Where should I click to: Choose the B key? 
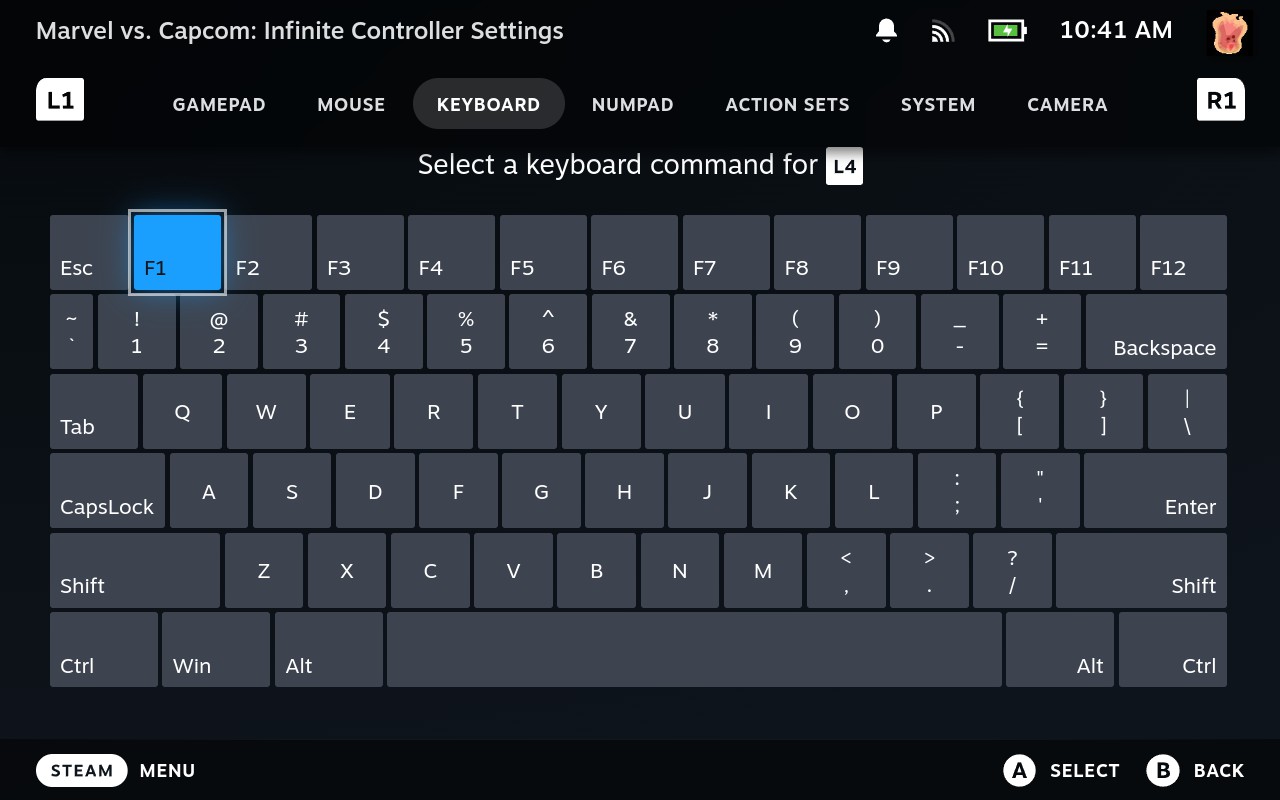coord(596,570)
